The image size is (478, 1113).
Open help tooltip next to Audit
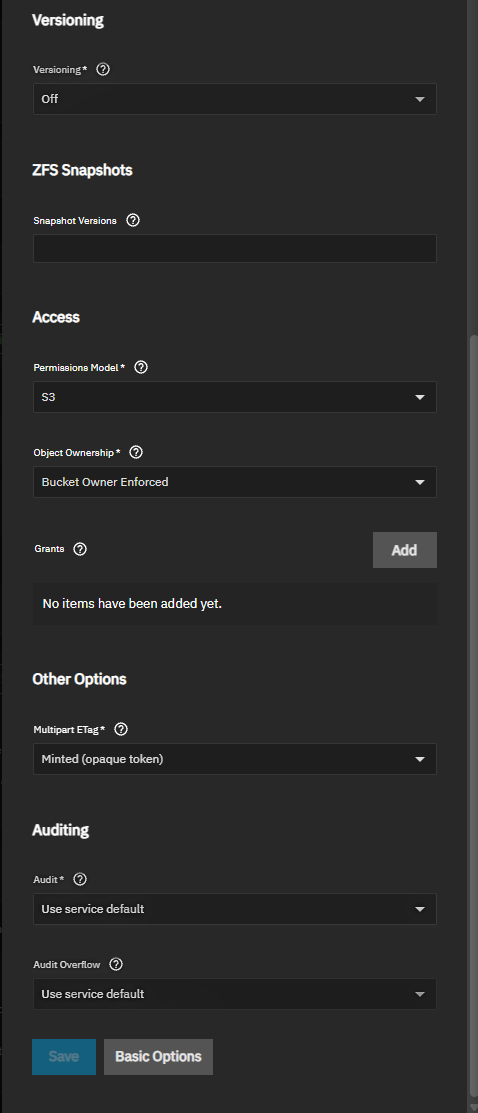pyautogui.click(x=80, y=879)
